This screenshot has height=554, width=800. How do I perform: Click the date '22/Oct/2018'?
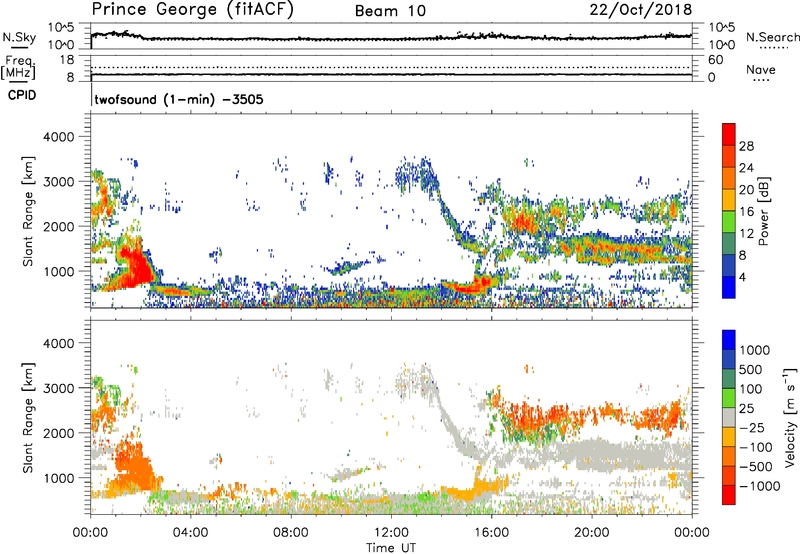641,10
